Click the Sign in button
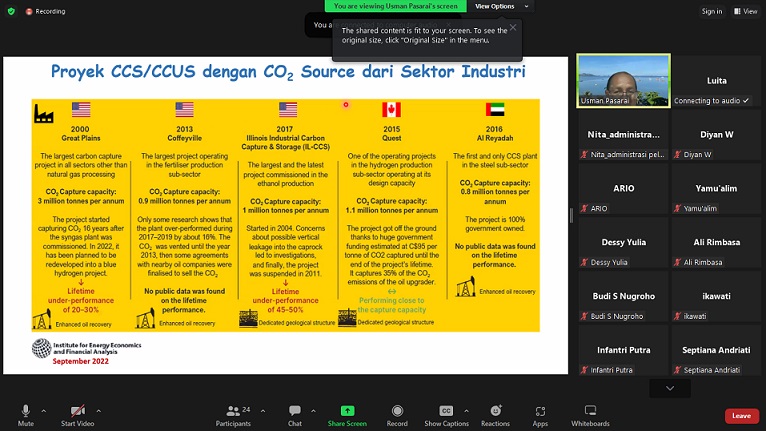 point(711,11)
